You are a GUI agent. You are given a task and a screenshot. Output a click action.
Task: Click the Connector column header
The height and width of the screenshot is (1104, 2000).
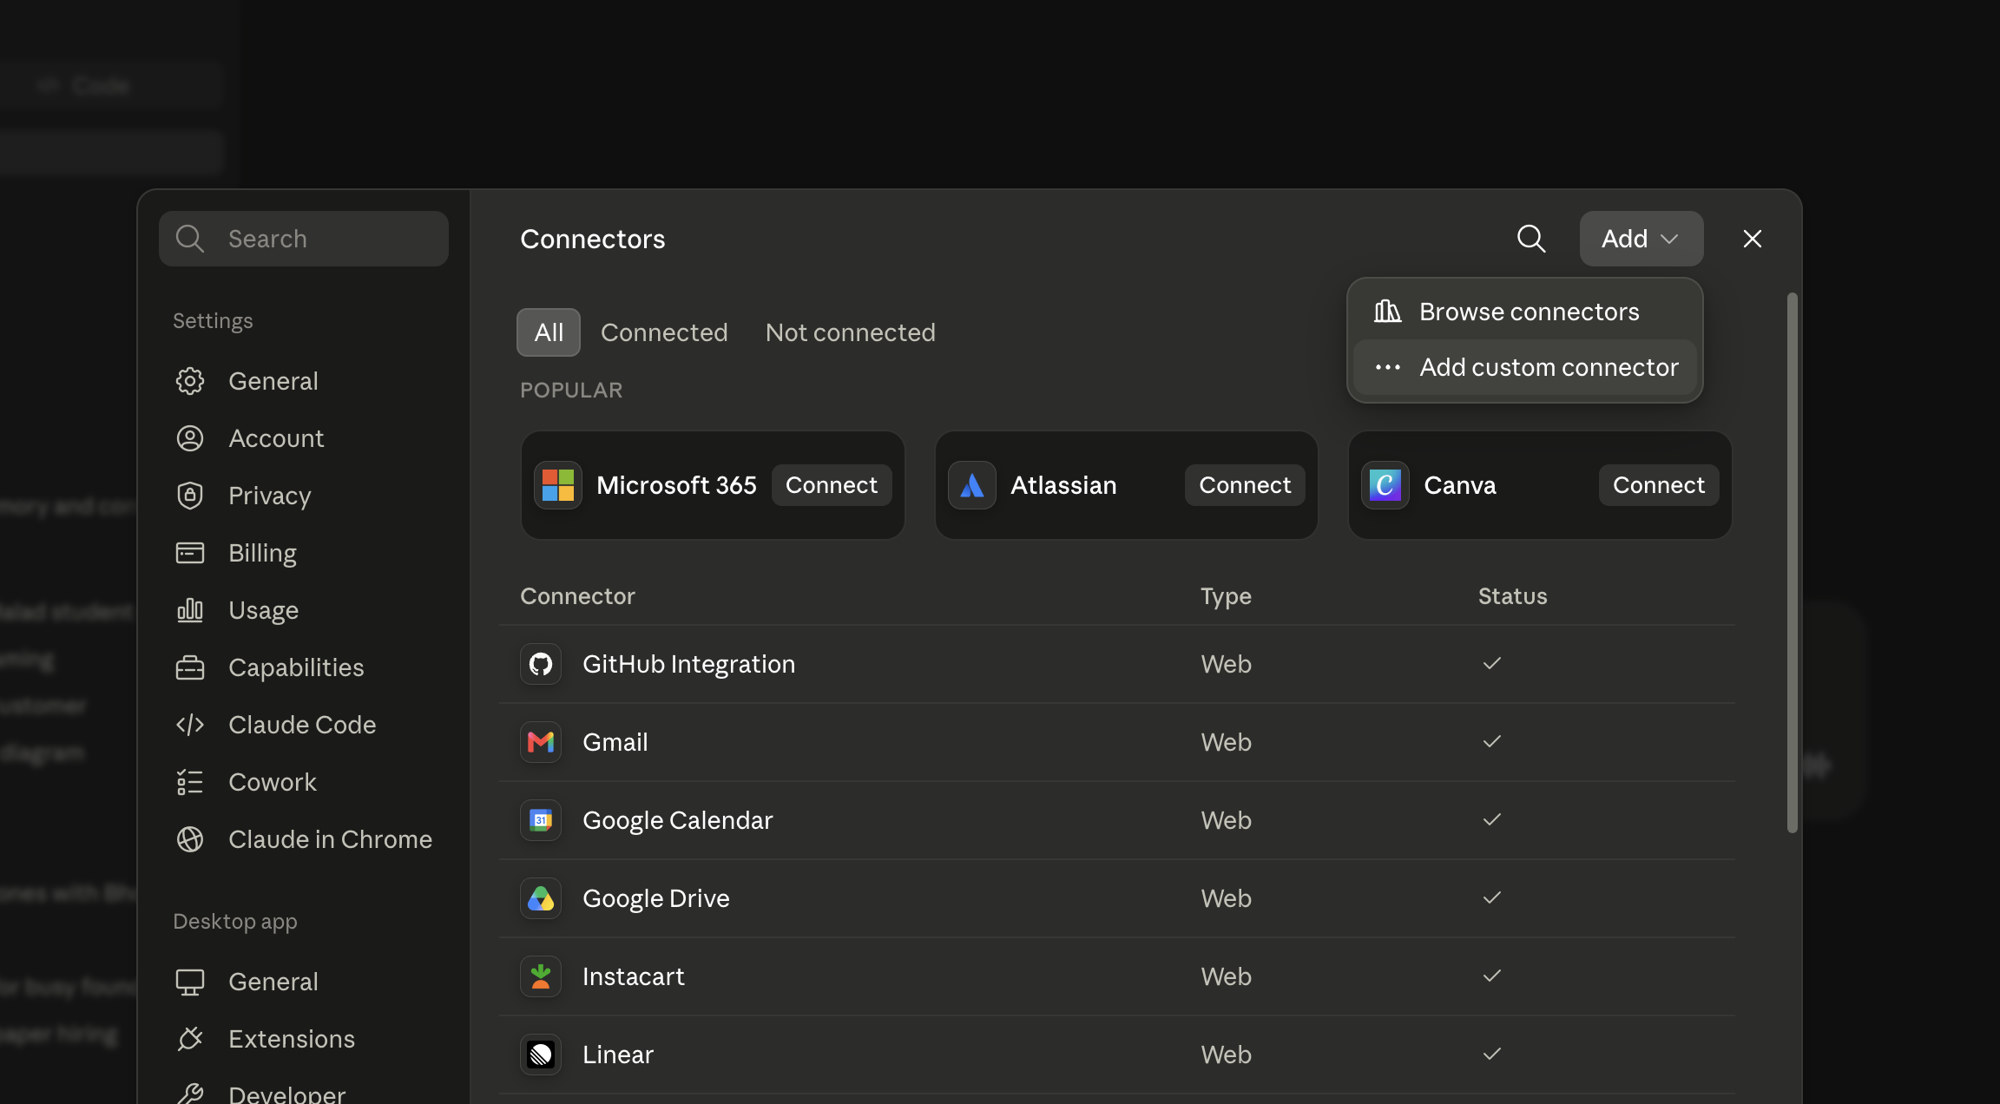[577, 596]
